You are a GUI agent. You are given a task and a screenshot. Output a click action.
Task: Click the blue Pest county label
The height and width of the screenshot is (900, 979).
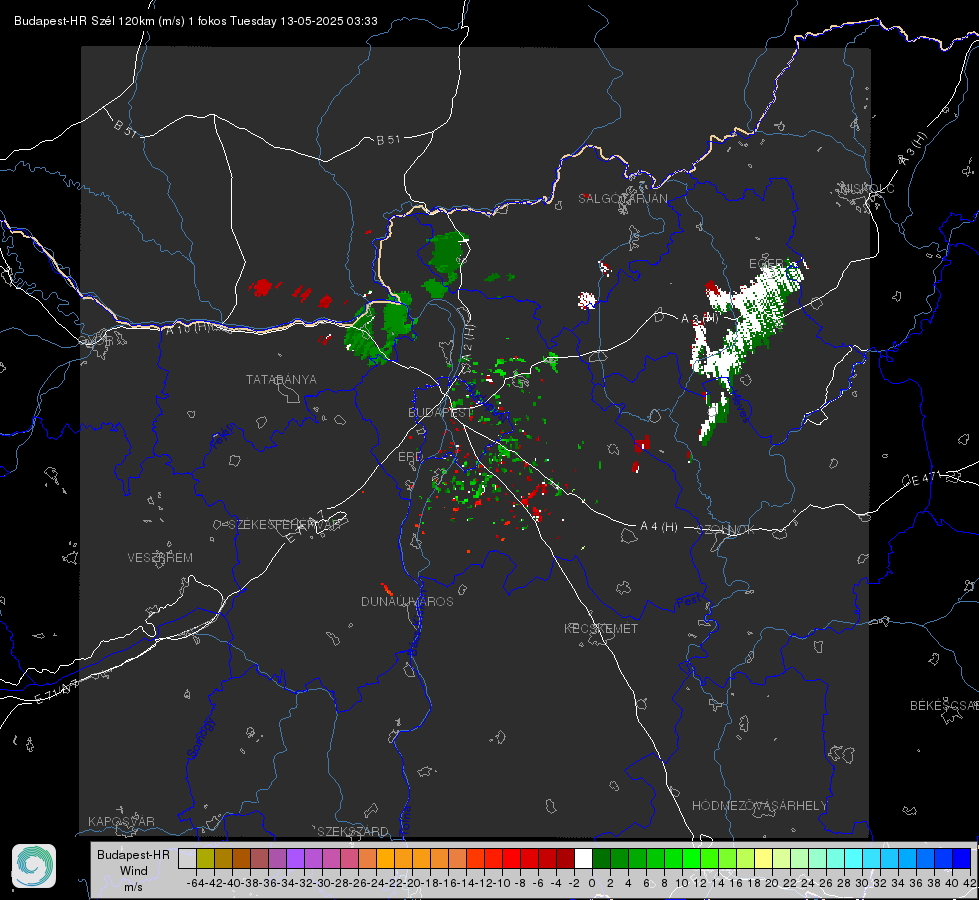point(688,602)
